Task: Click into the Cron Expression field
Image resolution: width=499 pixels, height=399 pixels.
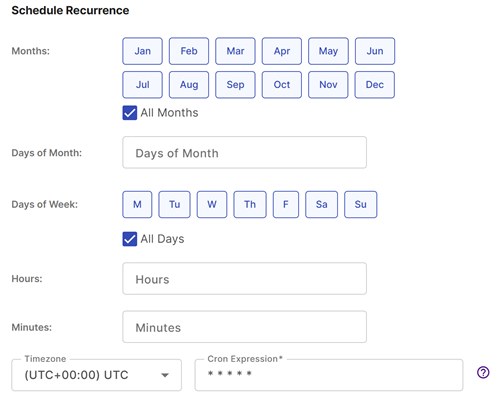Action: tap(329, 375)
